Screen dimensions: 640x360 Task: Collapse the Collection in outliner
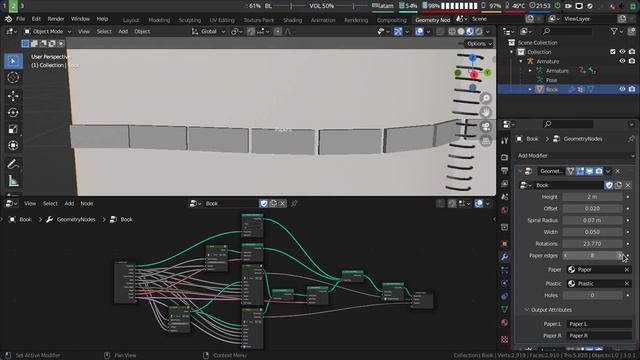coord(511,52)
